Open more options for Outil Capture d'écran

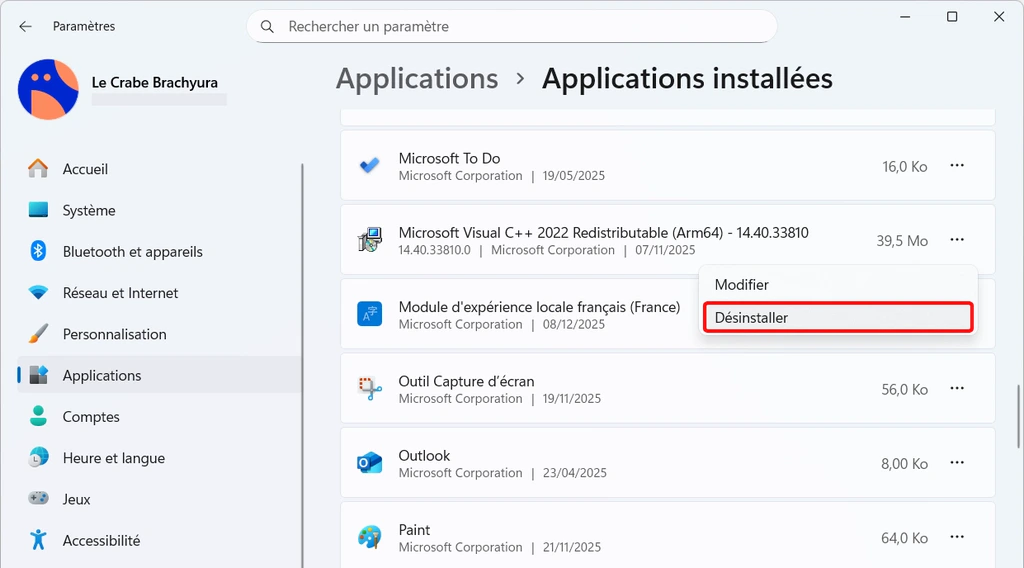coord(957,389)
